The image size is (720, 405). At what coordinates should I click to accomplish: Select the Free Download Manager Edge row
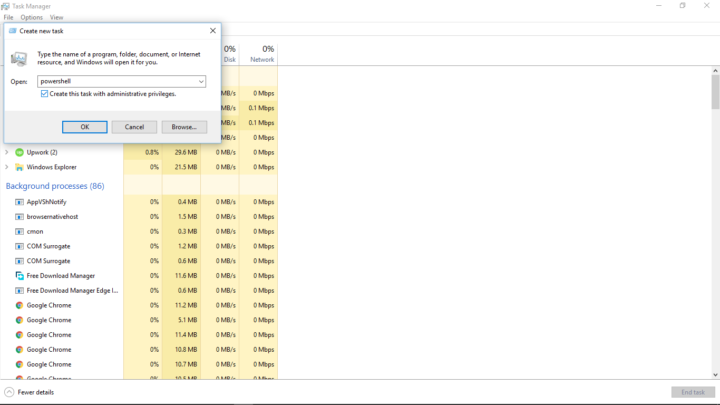(x=139, y=291)
